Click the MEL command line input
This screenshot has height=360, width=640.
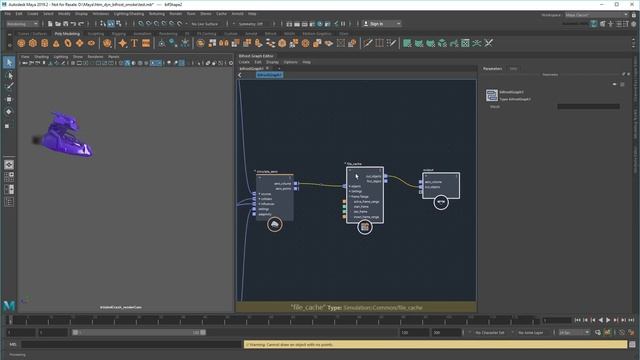[x=132, y=344]
